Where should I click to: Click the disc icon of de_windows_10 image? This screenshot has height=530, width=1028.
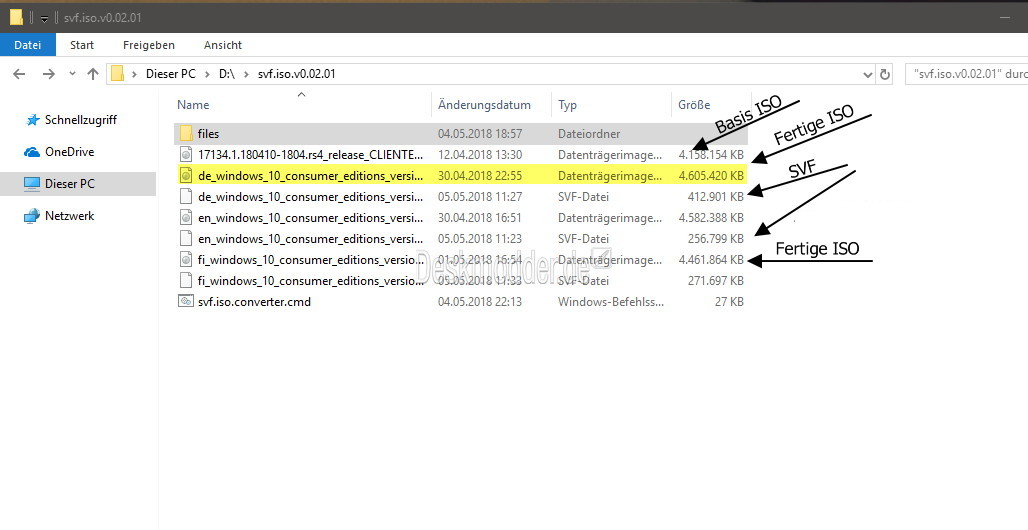[186, 176]
